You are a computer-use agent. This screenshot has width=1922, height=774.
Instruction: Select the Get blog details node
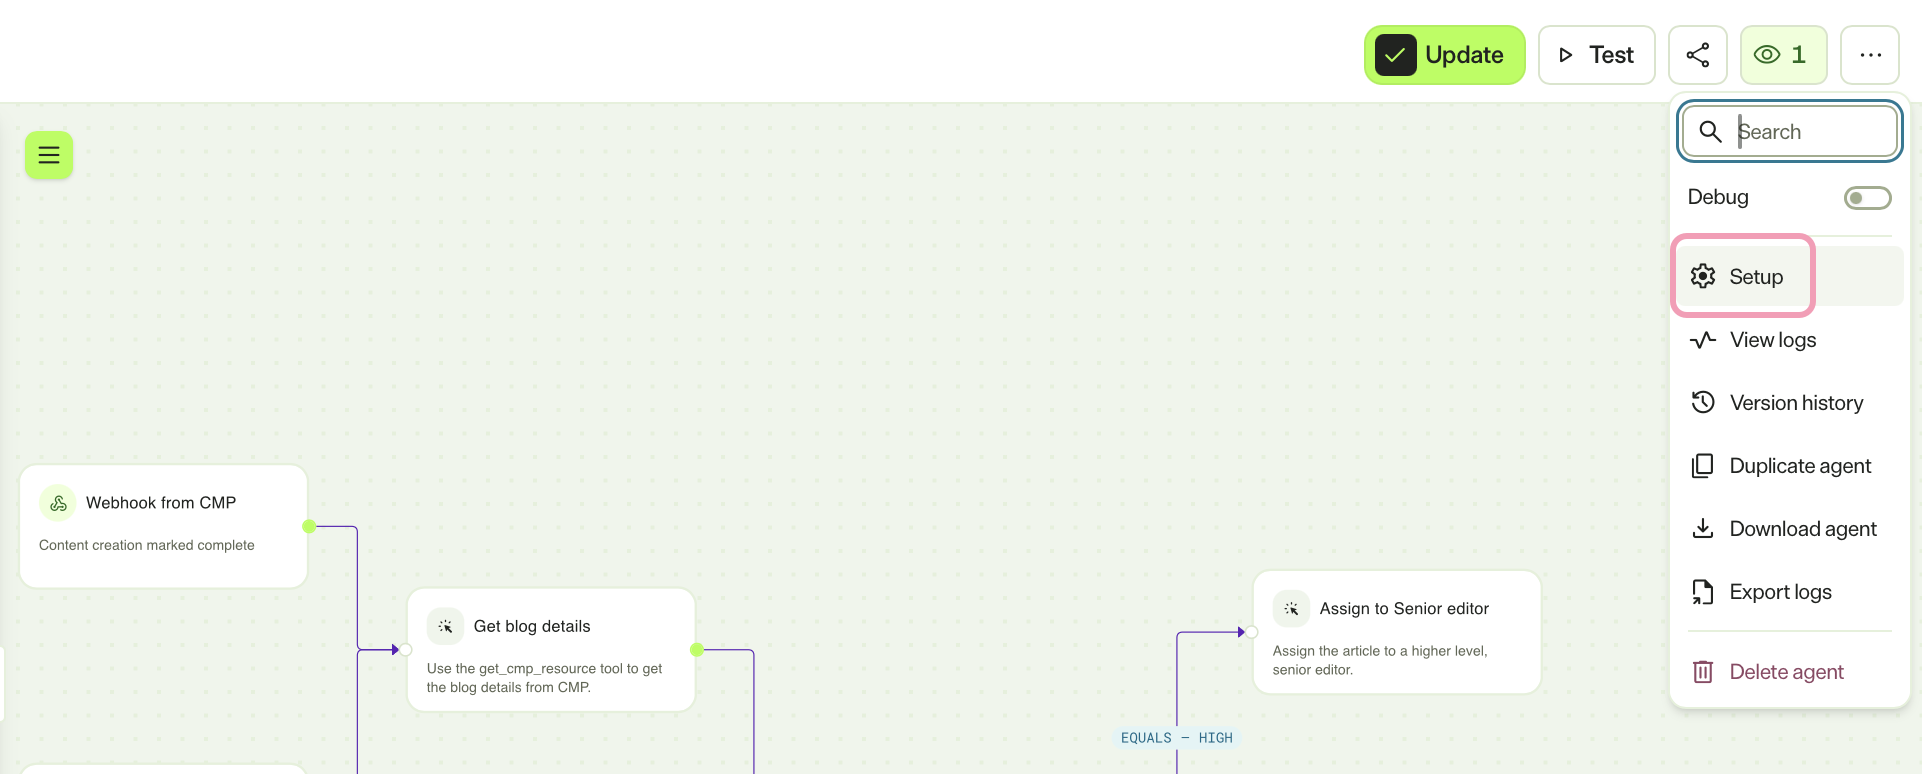point(551,650)
